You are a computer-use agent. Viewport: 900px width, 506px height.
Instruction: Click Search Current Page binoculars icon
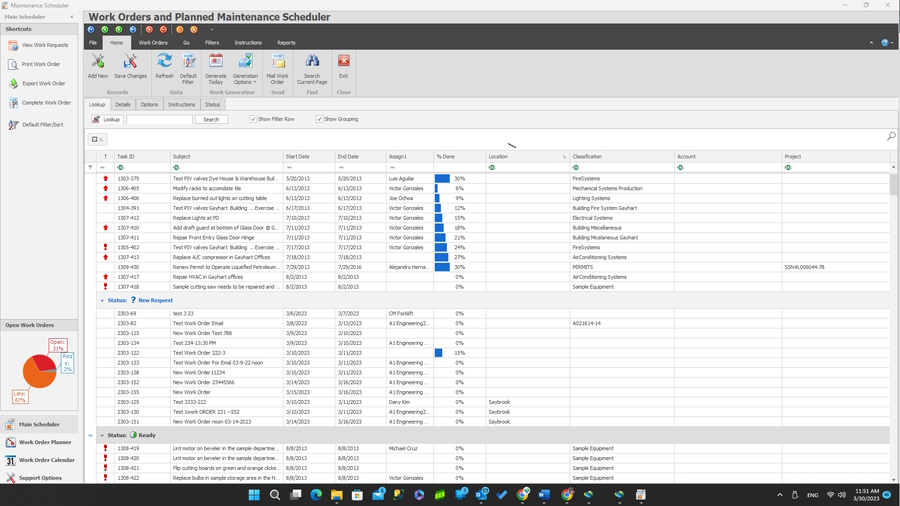click(312, 61)
